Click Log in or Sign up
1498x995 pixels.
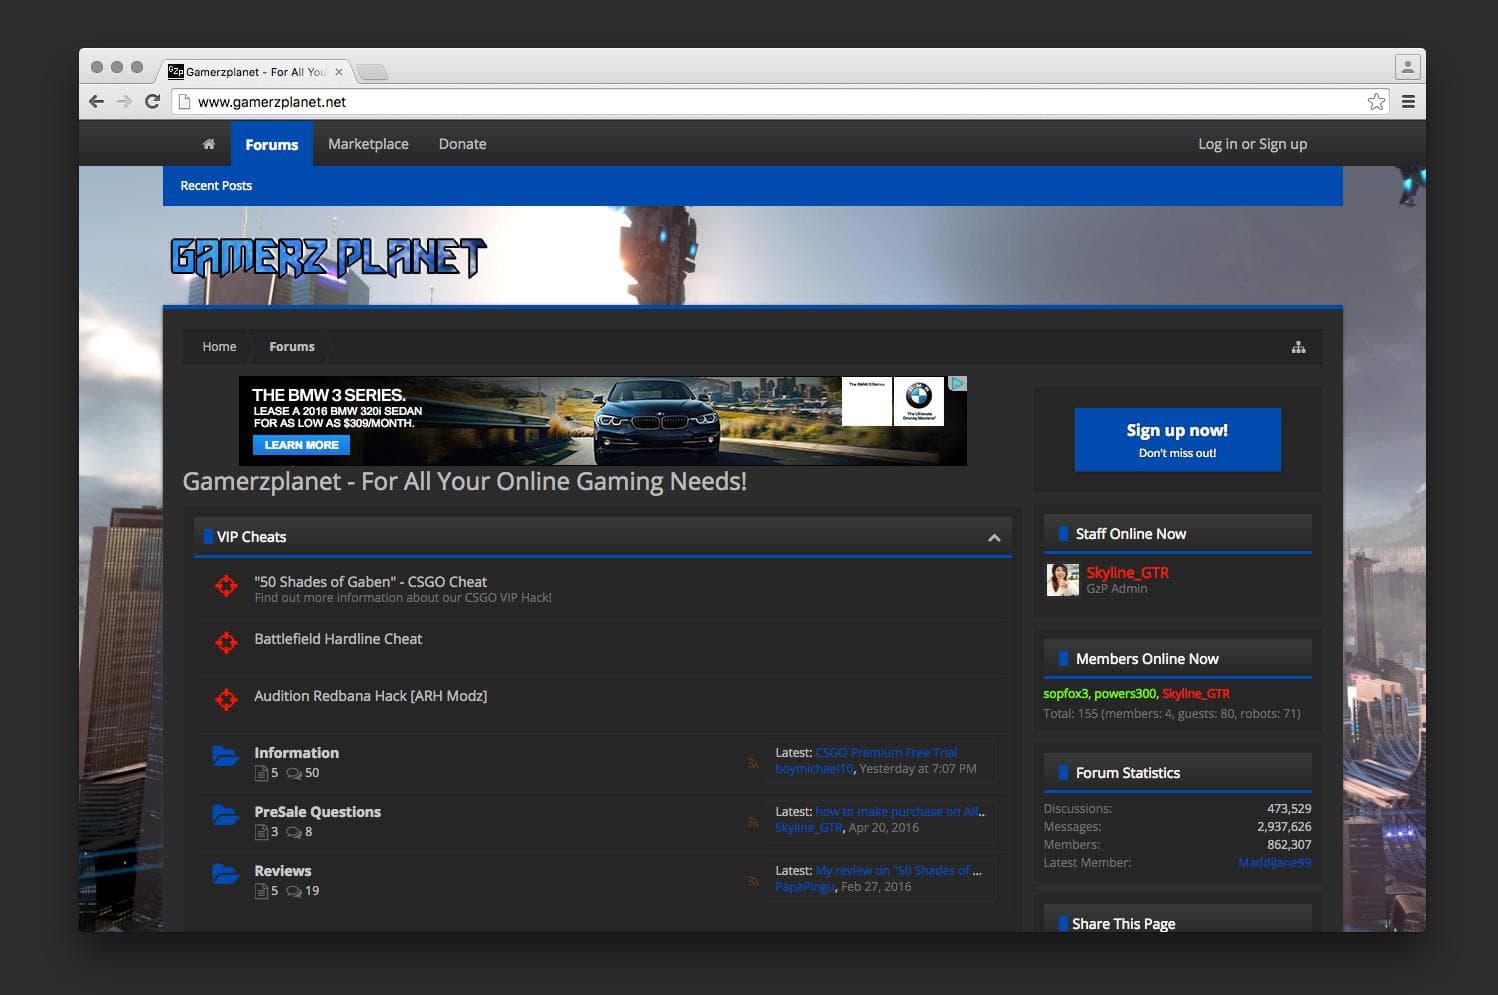(1252, 144)
